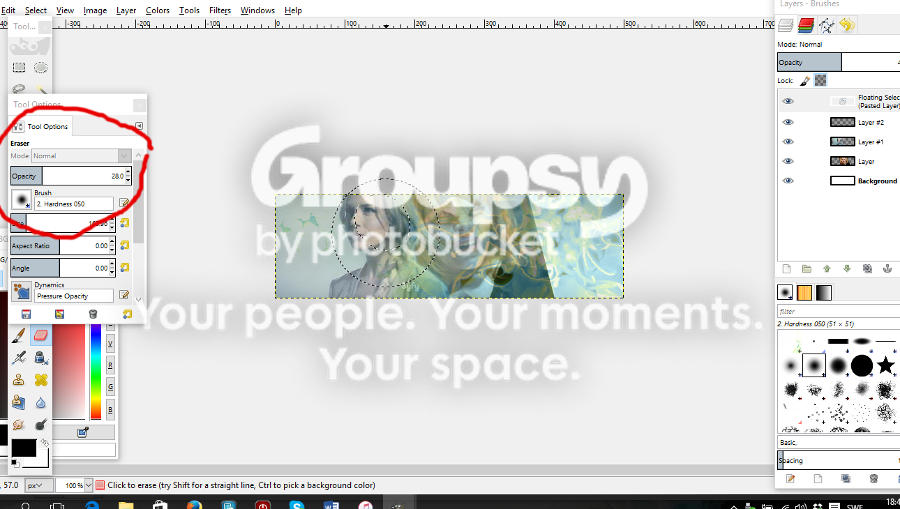Swap foreground and background colors
Viewport: 900px width, 509px height.
click(45, 442)
